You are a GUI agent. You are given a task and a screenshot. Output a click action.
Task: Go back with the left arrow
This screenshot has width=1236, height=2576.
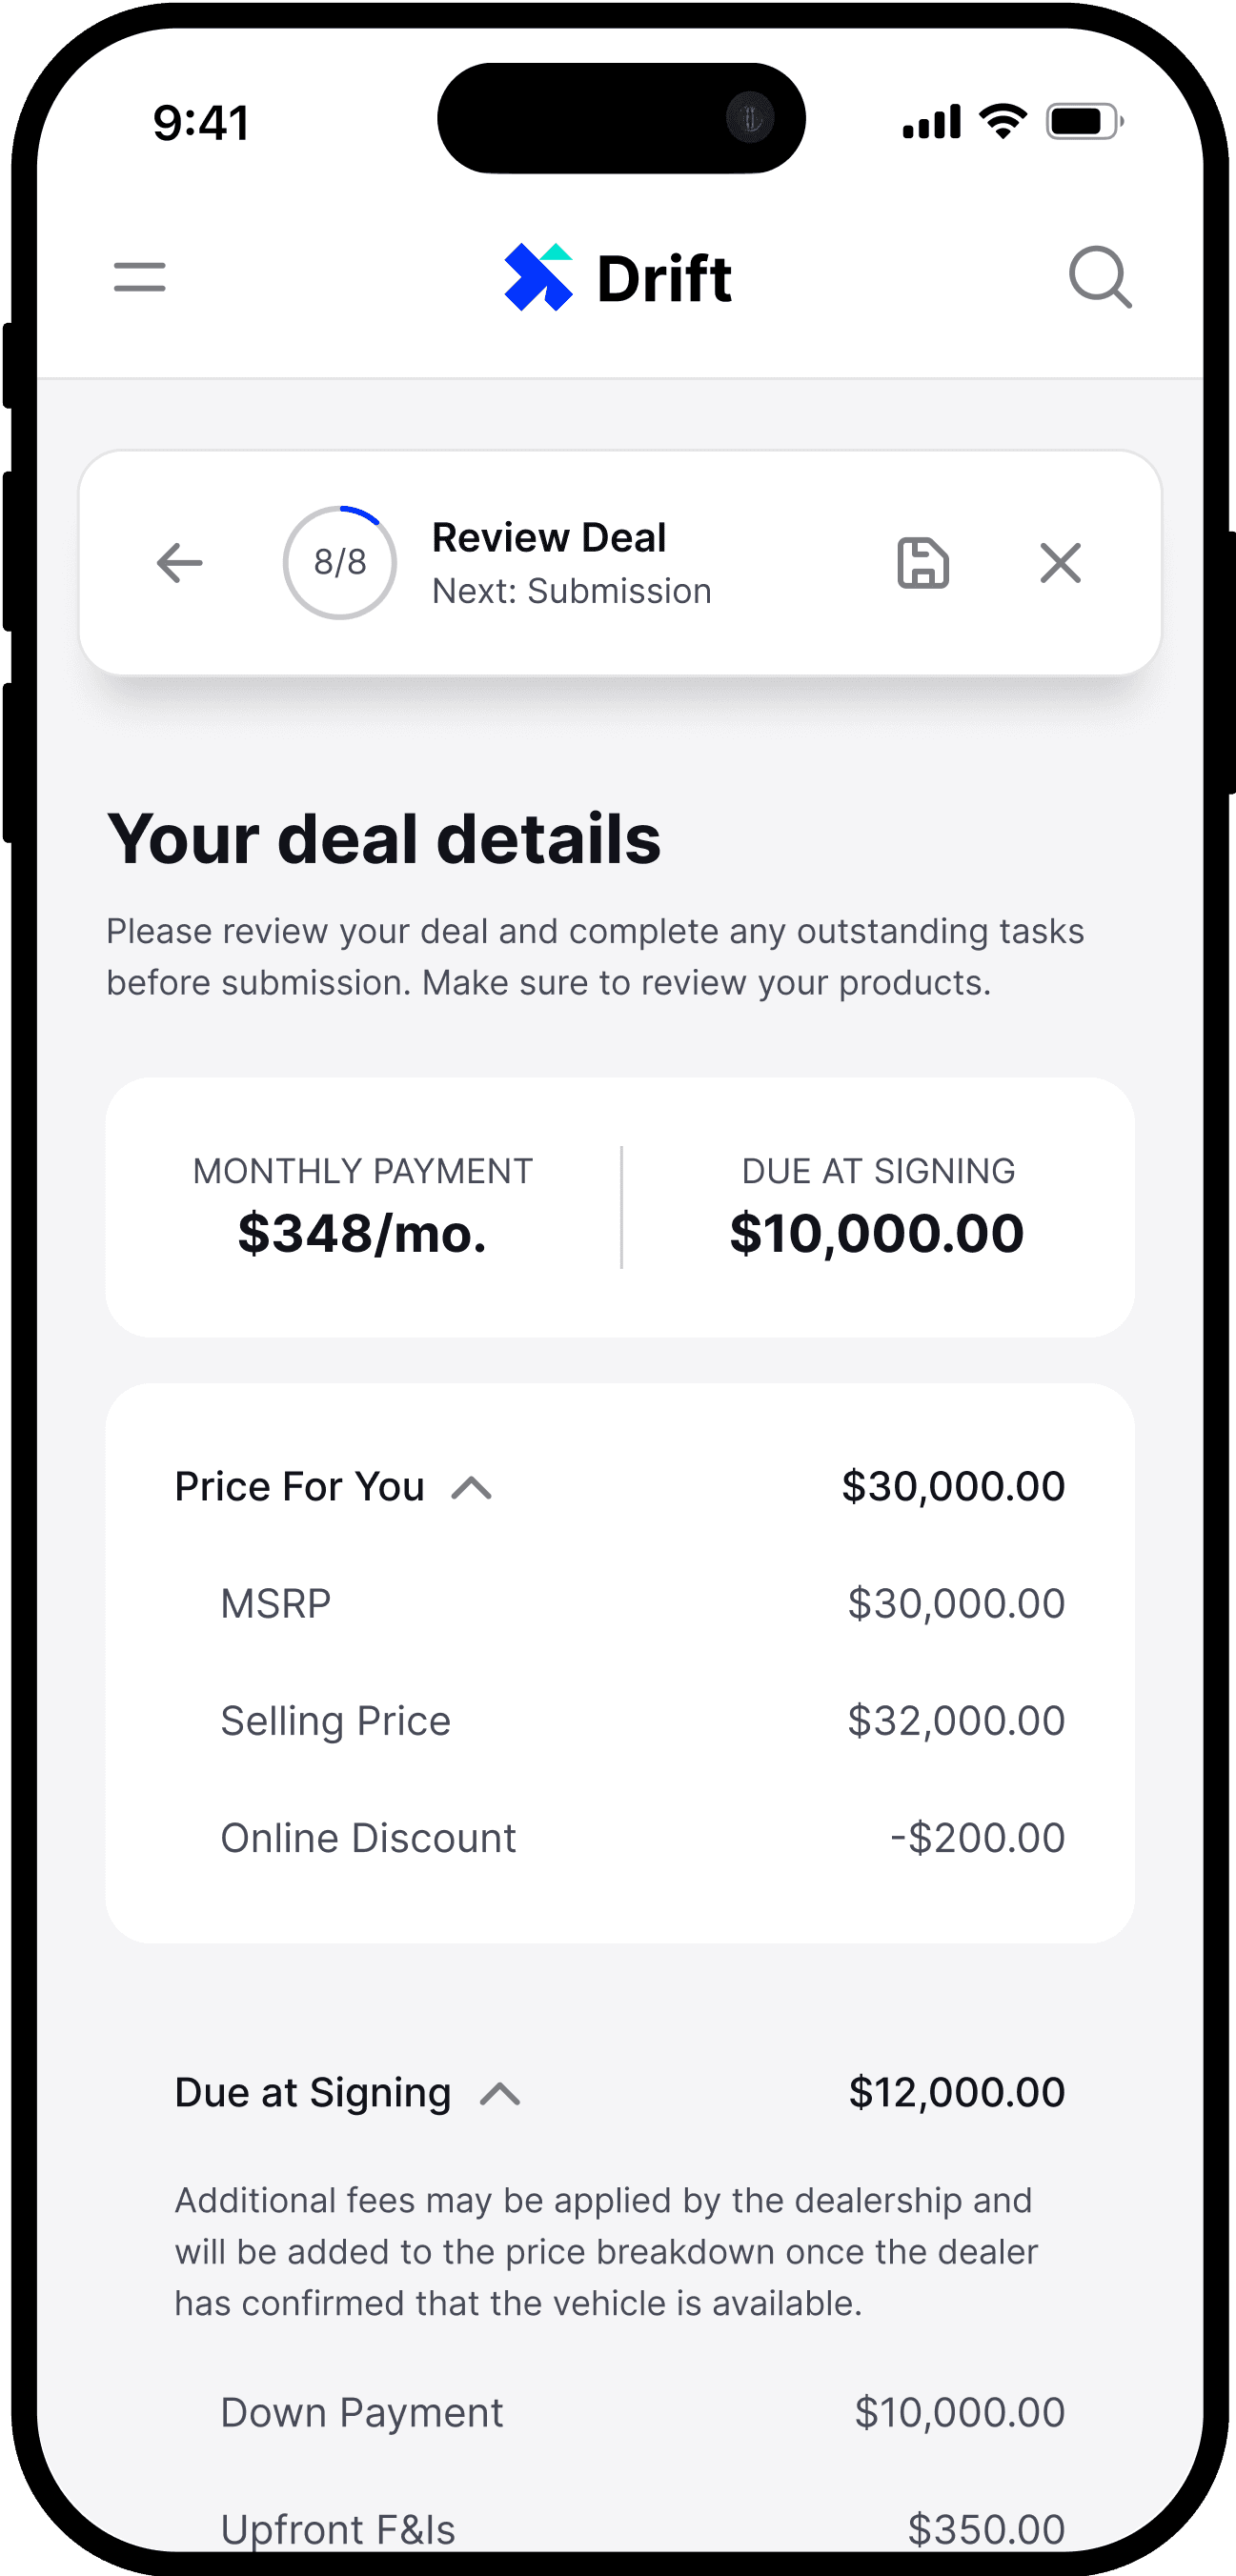pos(180,562)
